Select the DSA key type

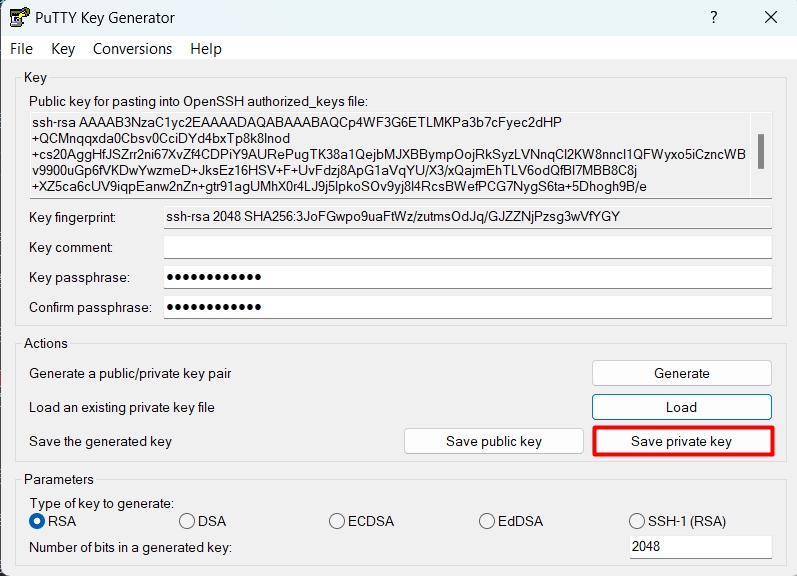click(187, 521)
